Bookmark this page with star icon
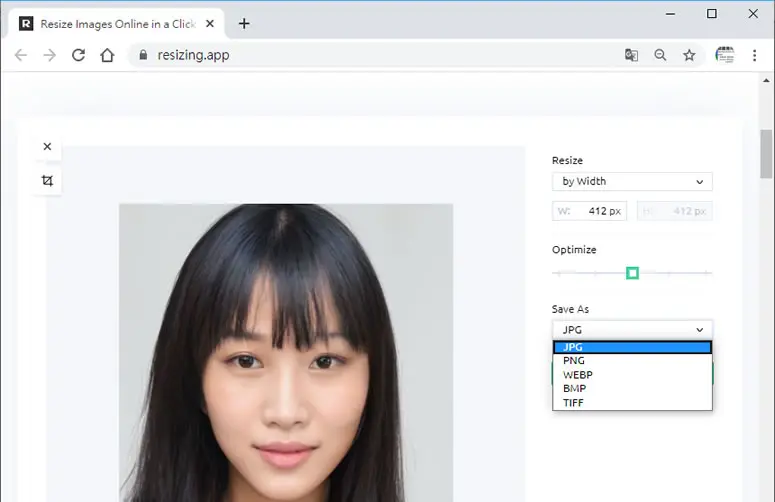Screen dimensions: 775x502 [689, 55]
